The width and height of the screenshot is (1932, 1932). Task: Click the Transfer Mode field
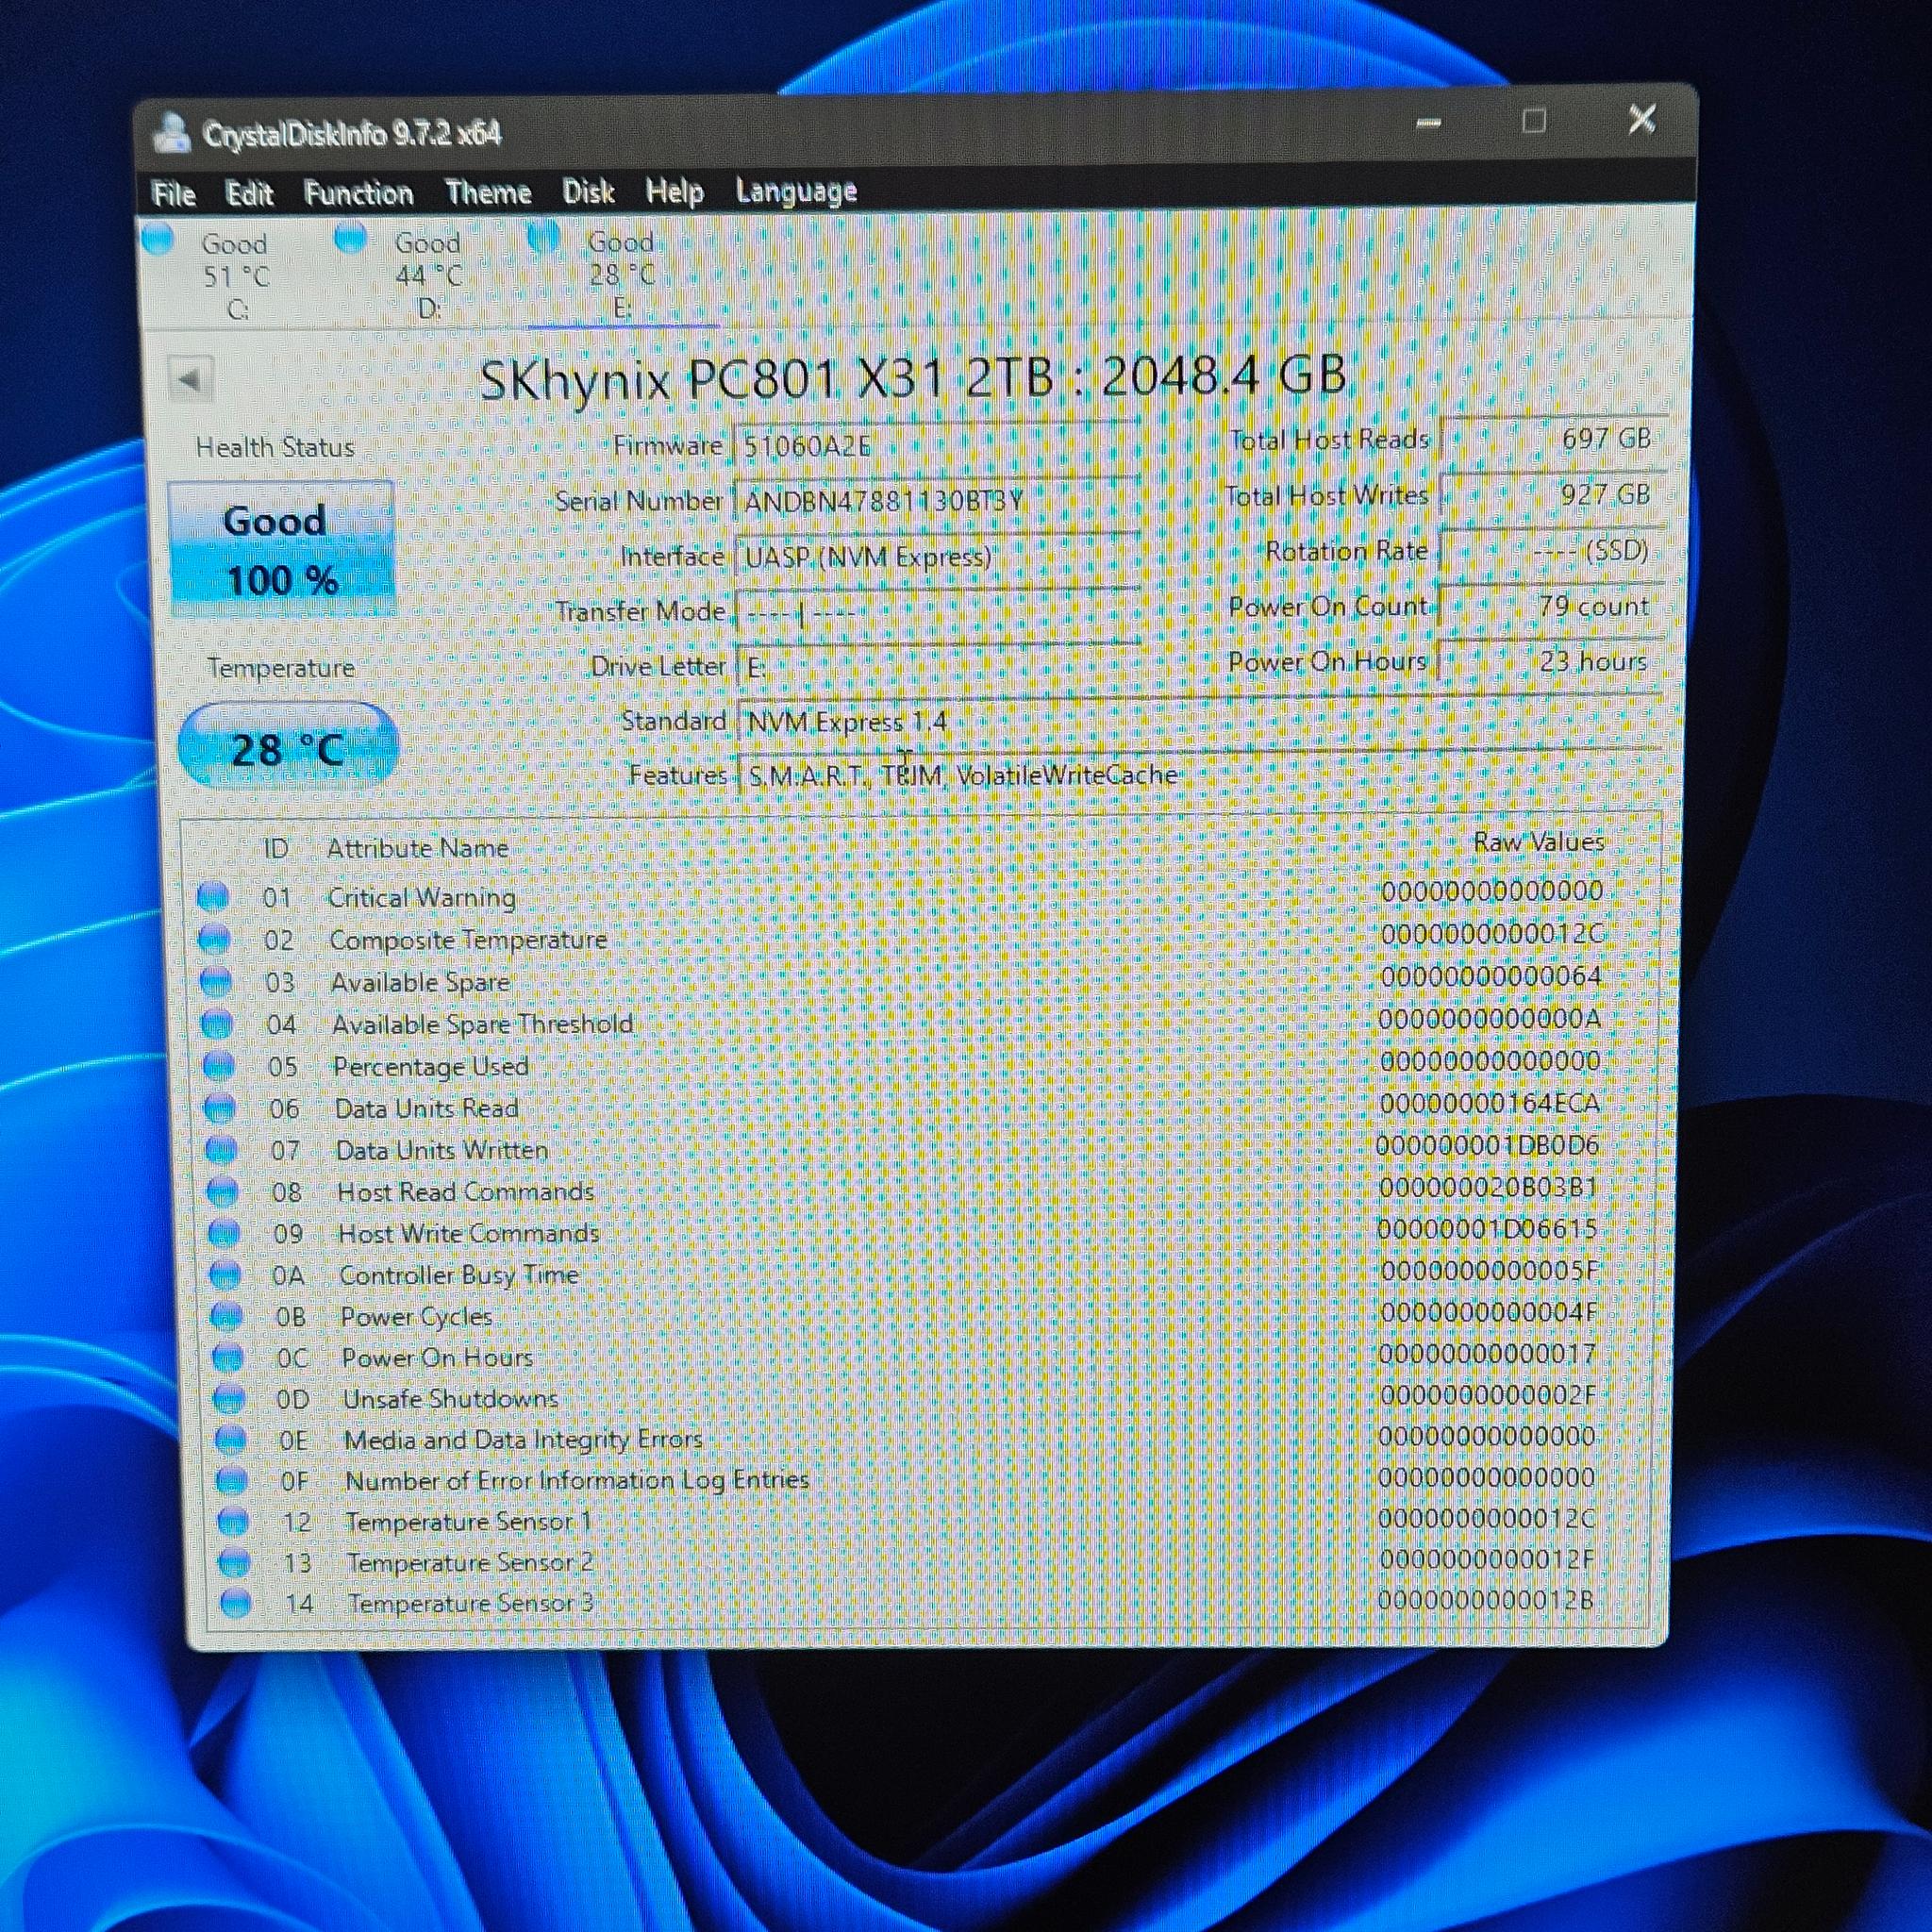tap(937, 611)
